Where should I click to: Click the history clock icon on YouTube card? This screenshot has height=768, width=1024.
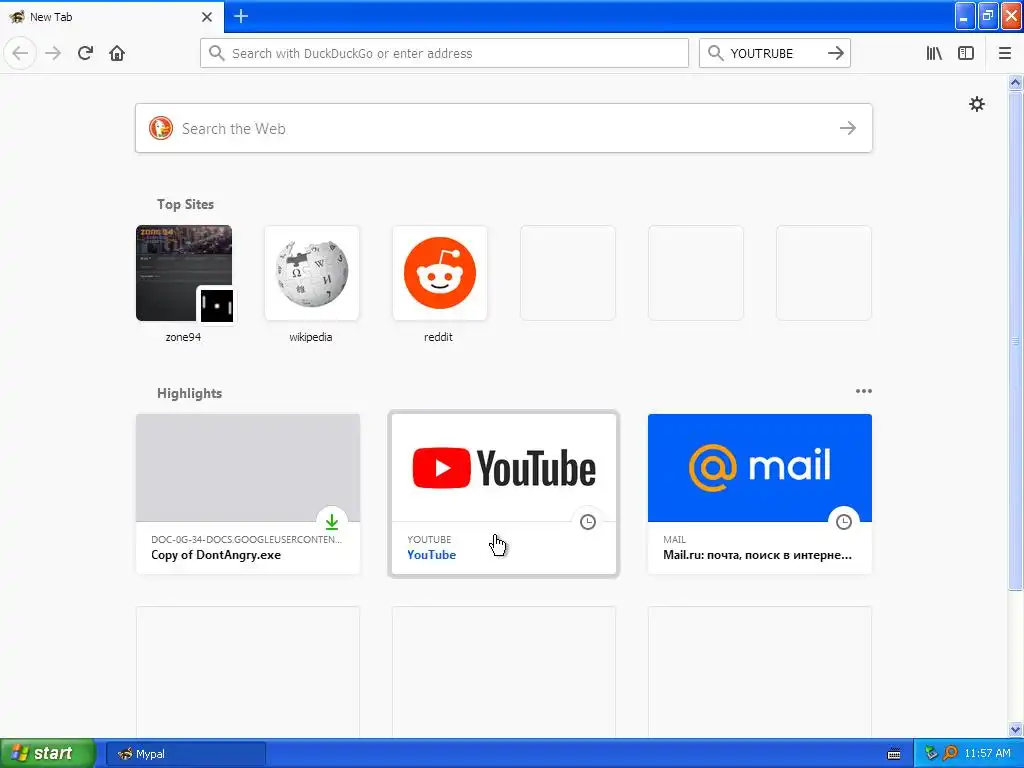click(588, 522)
